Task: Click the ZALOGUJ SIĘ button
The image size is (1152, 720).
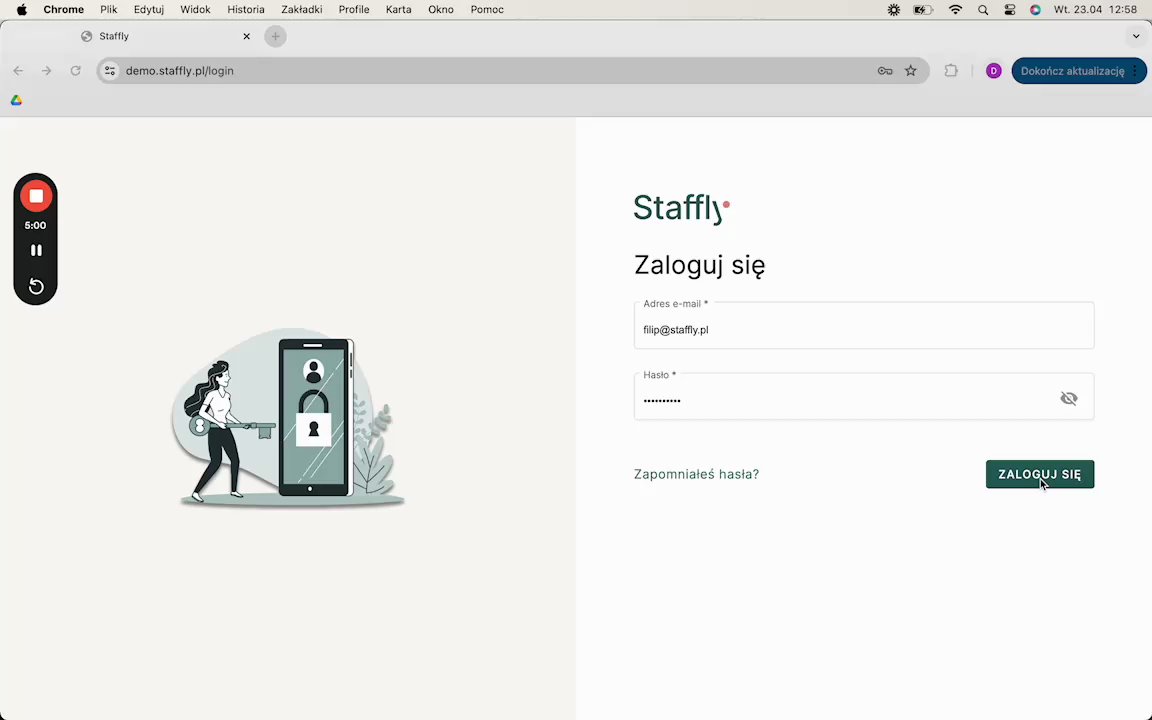Action: tap(1040, 475)
